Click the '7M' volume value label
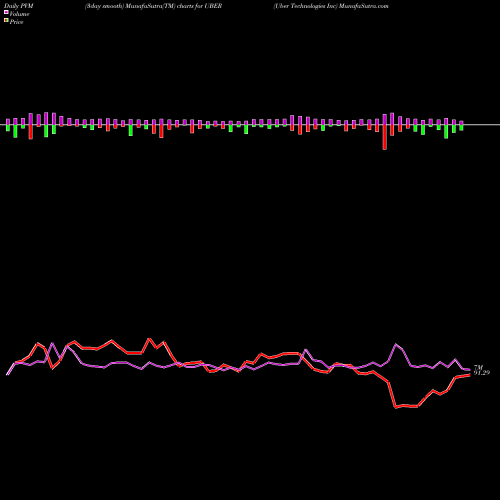The image size is (500, 500). pos(478,367)
